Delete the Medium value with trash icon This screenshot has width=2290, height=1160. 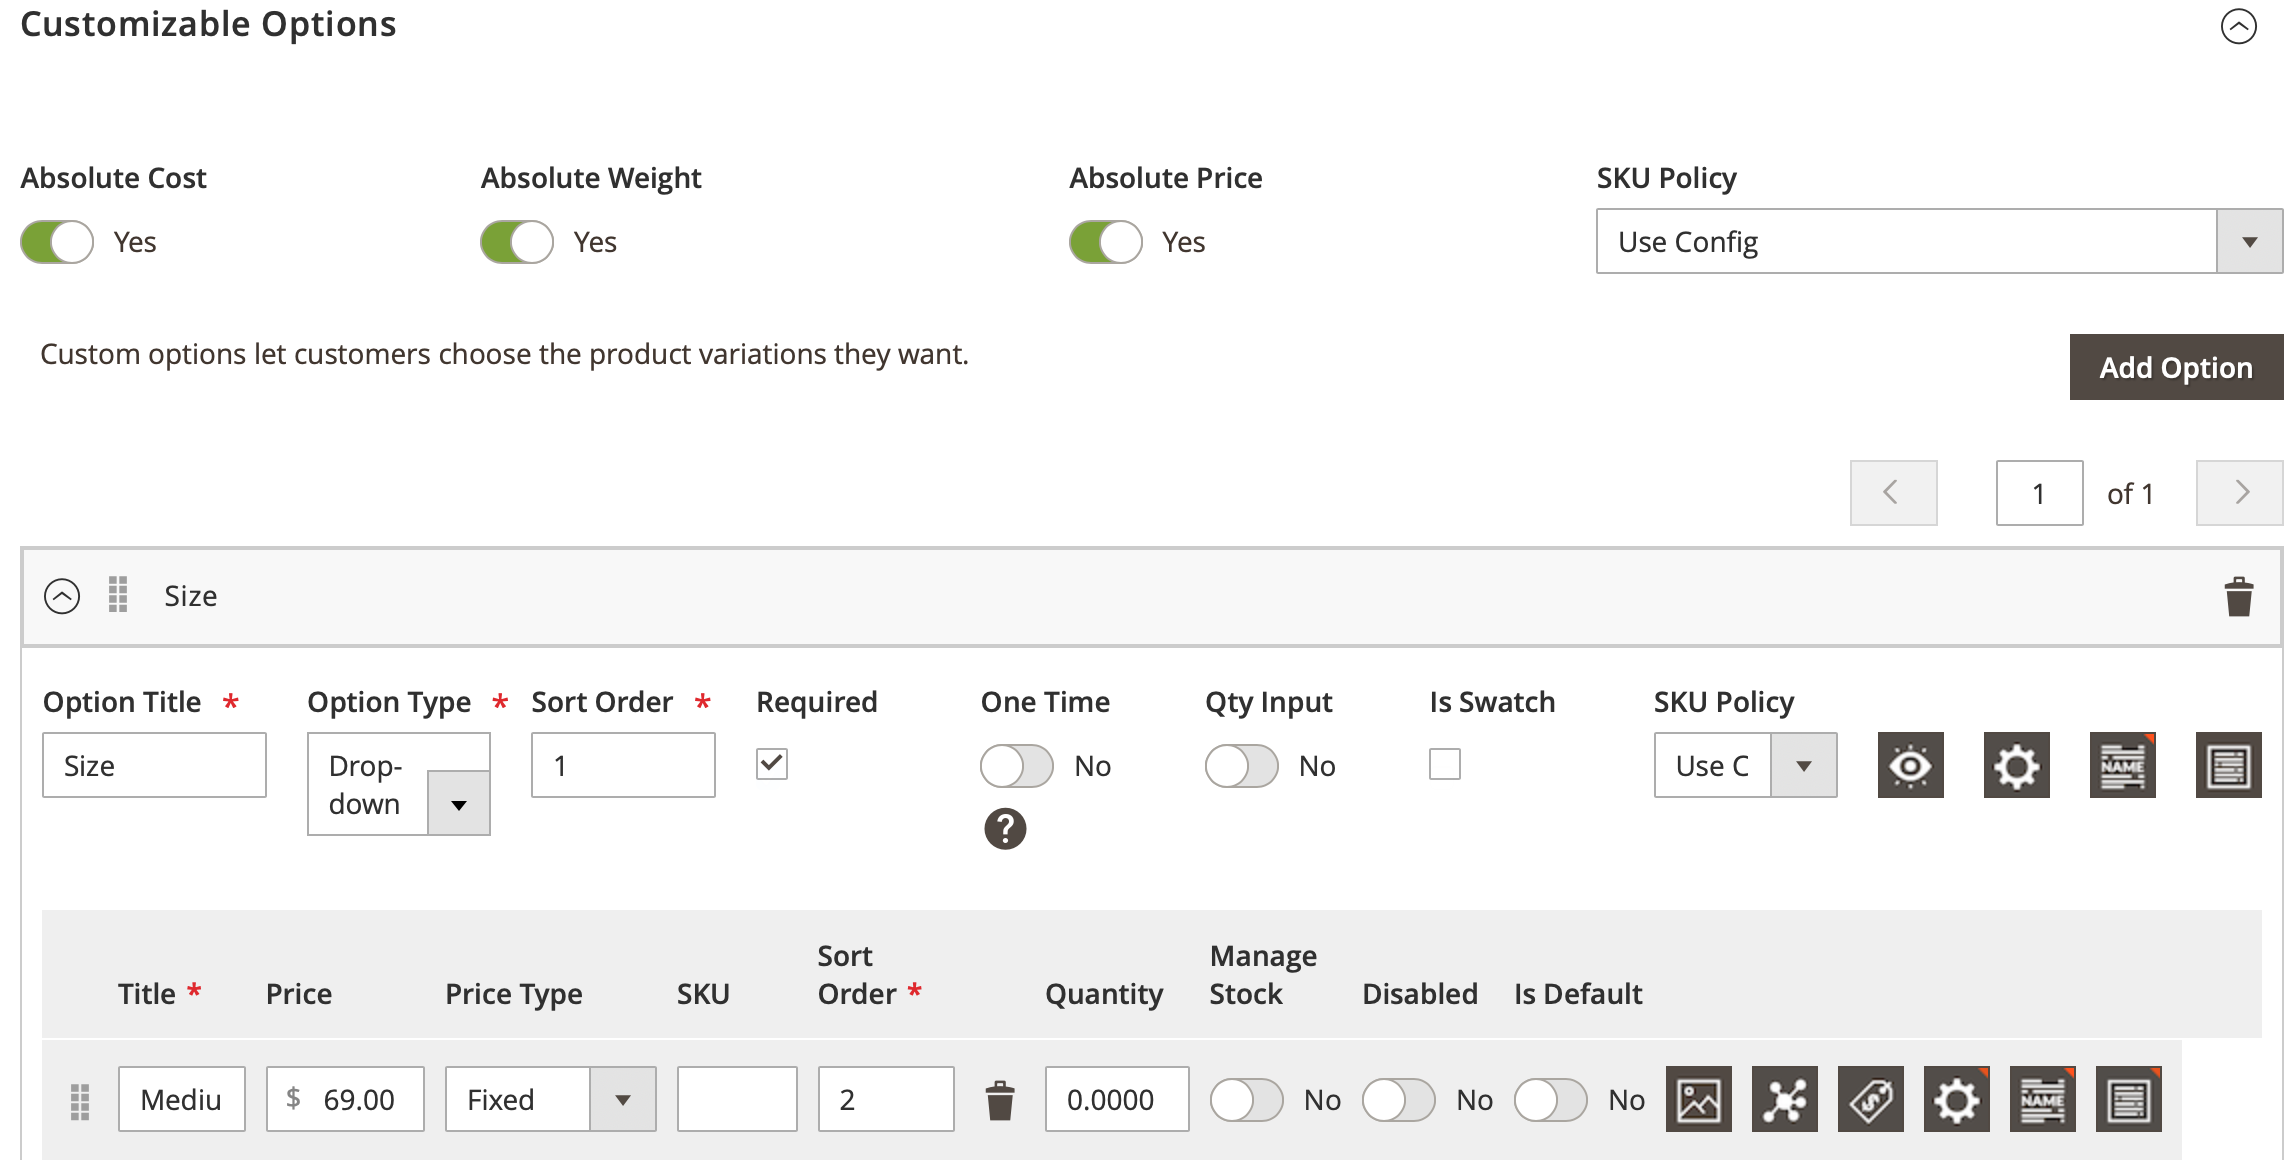click(x=1000, y=1100)
